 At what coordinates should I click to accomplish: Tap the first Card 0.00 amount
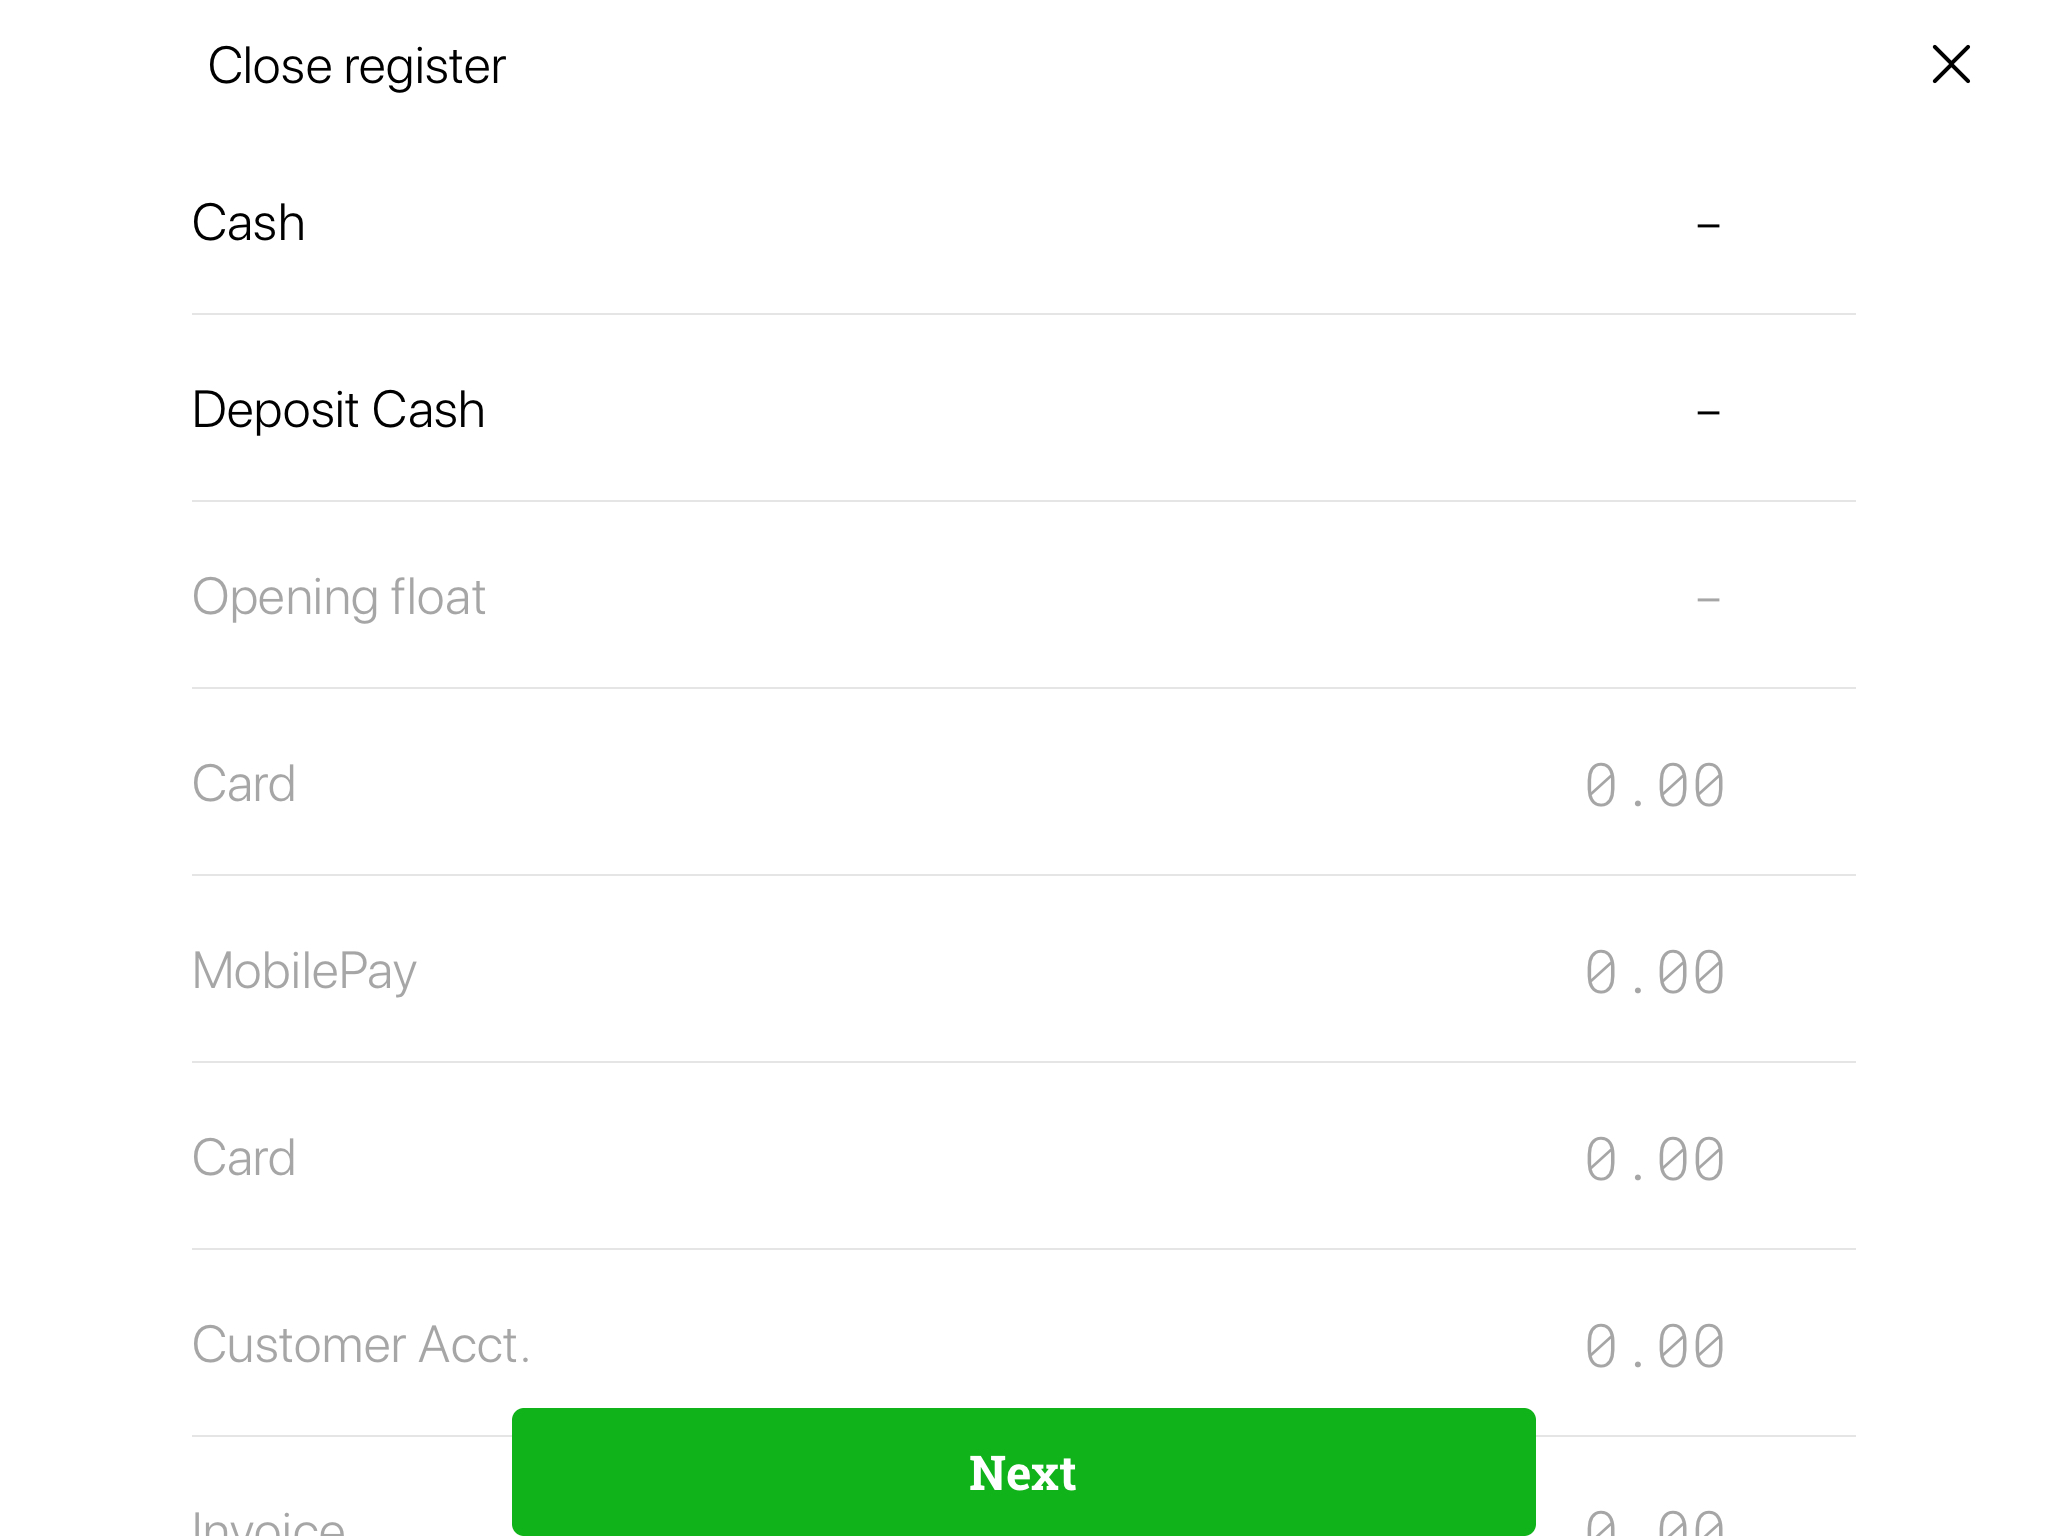point(1654,785)
